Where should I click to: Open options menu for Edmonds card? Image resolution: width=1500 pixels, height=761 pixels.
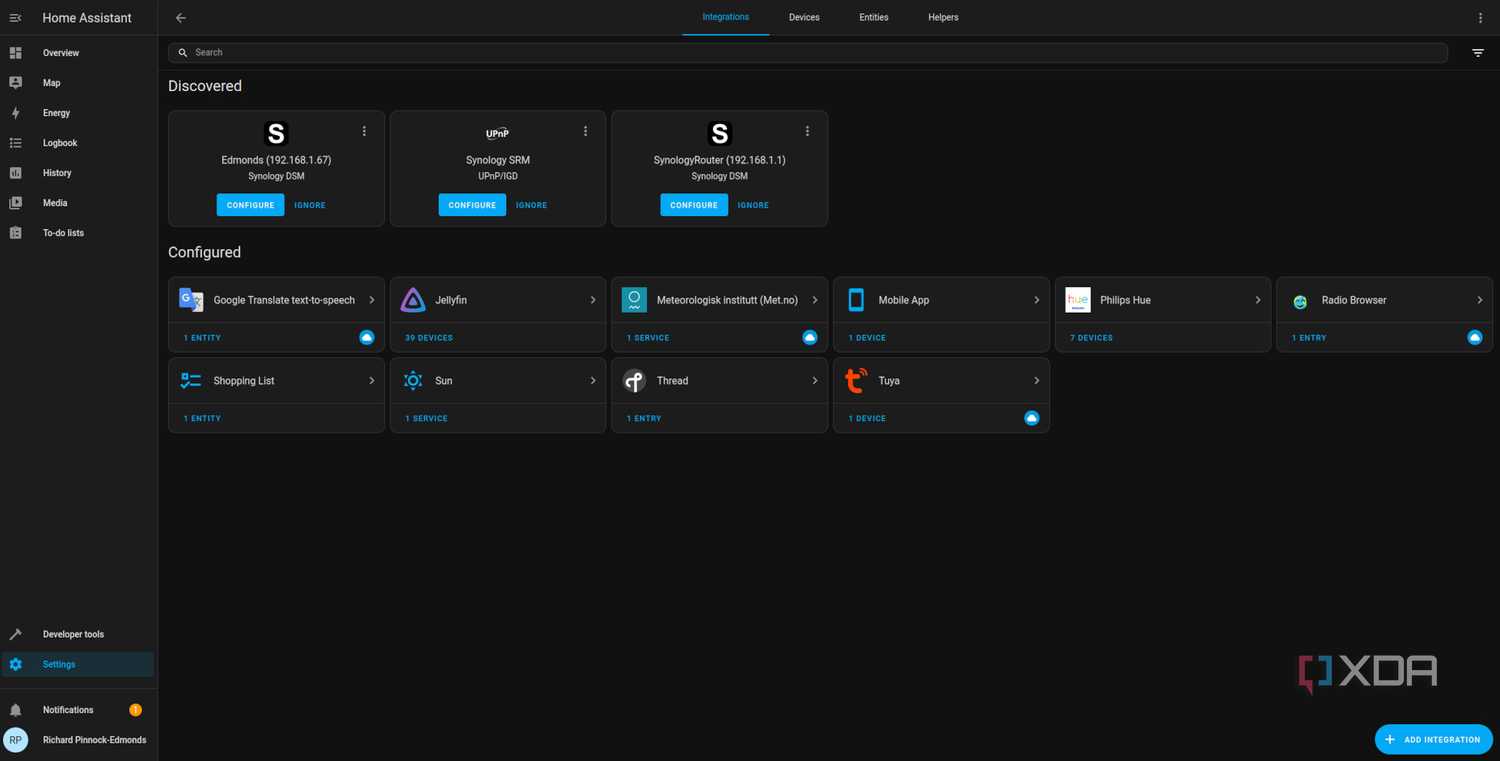[x=364, y=131]
